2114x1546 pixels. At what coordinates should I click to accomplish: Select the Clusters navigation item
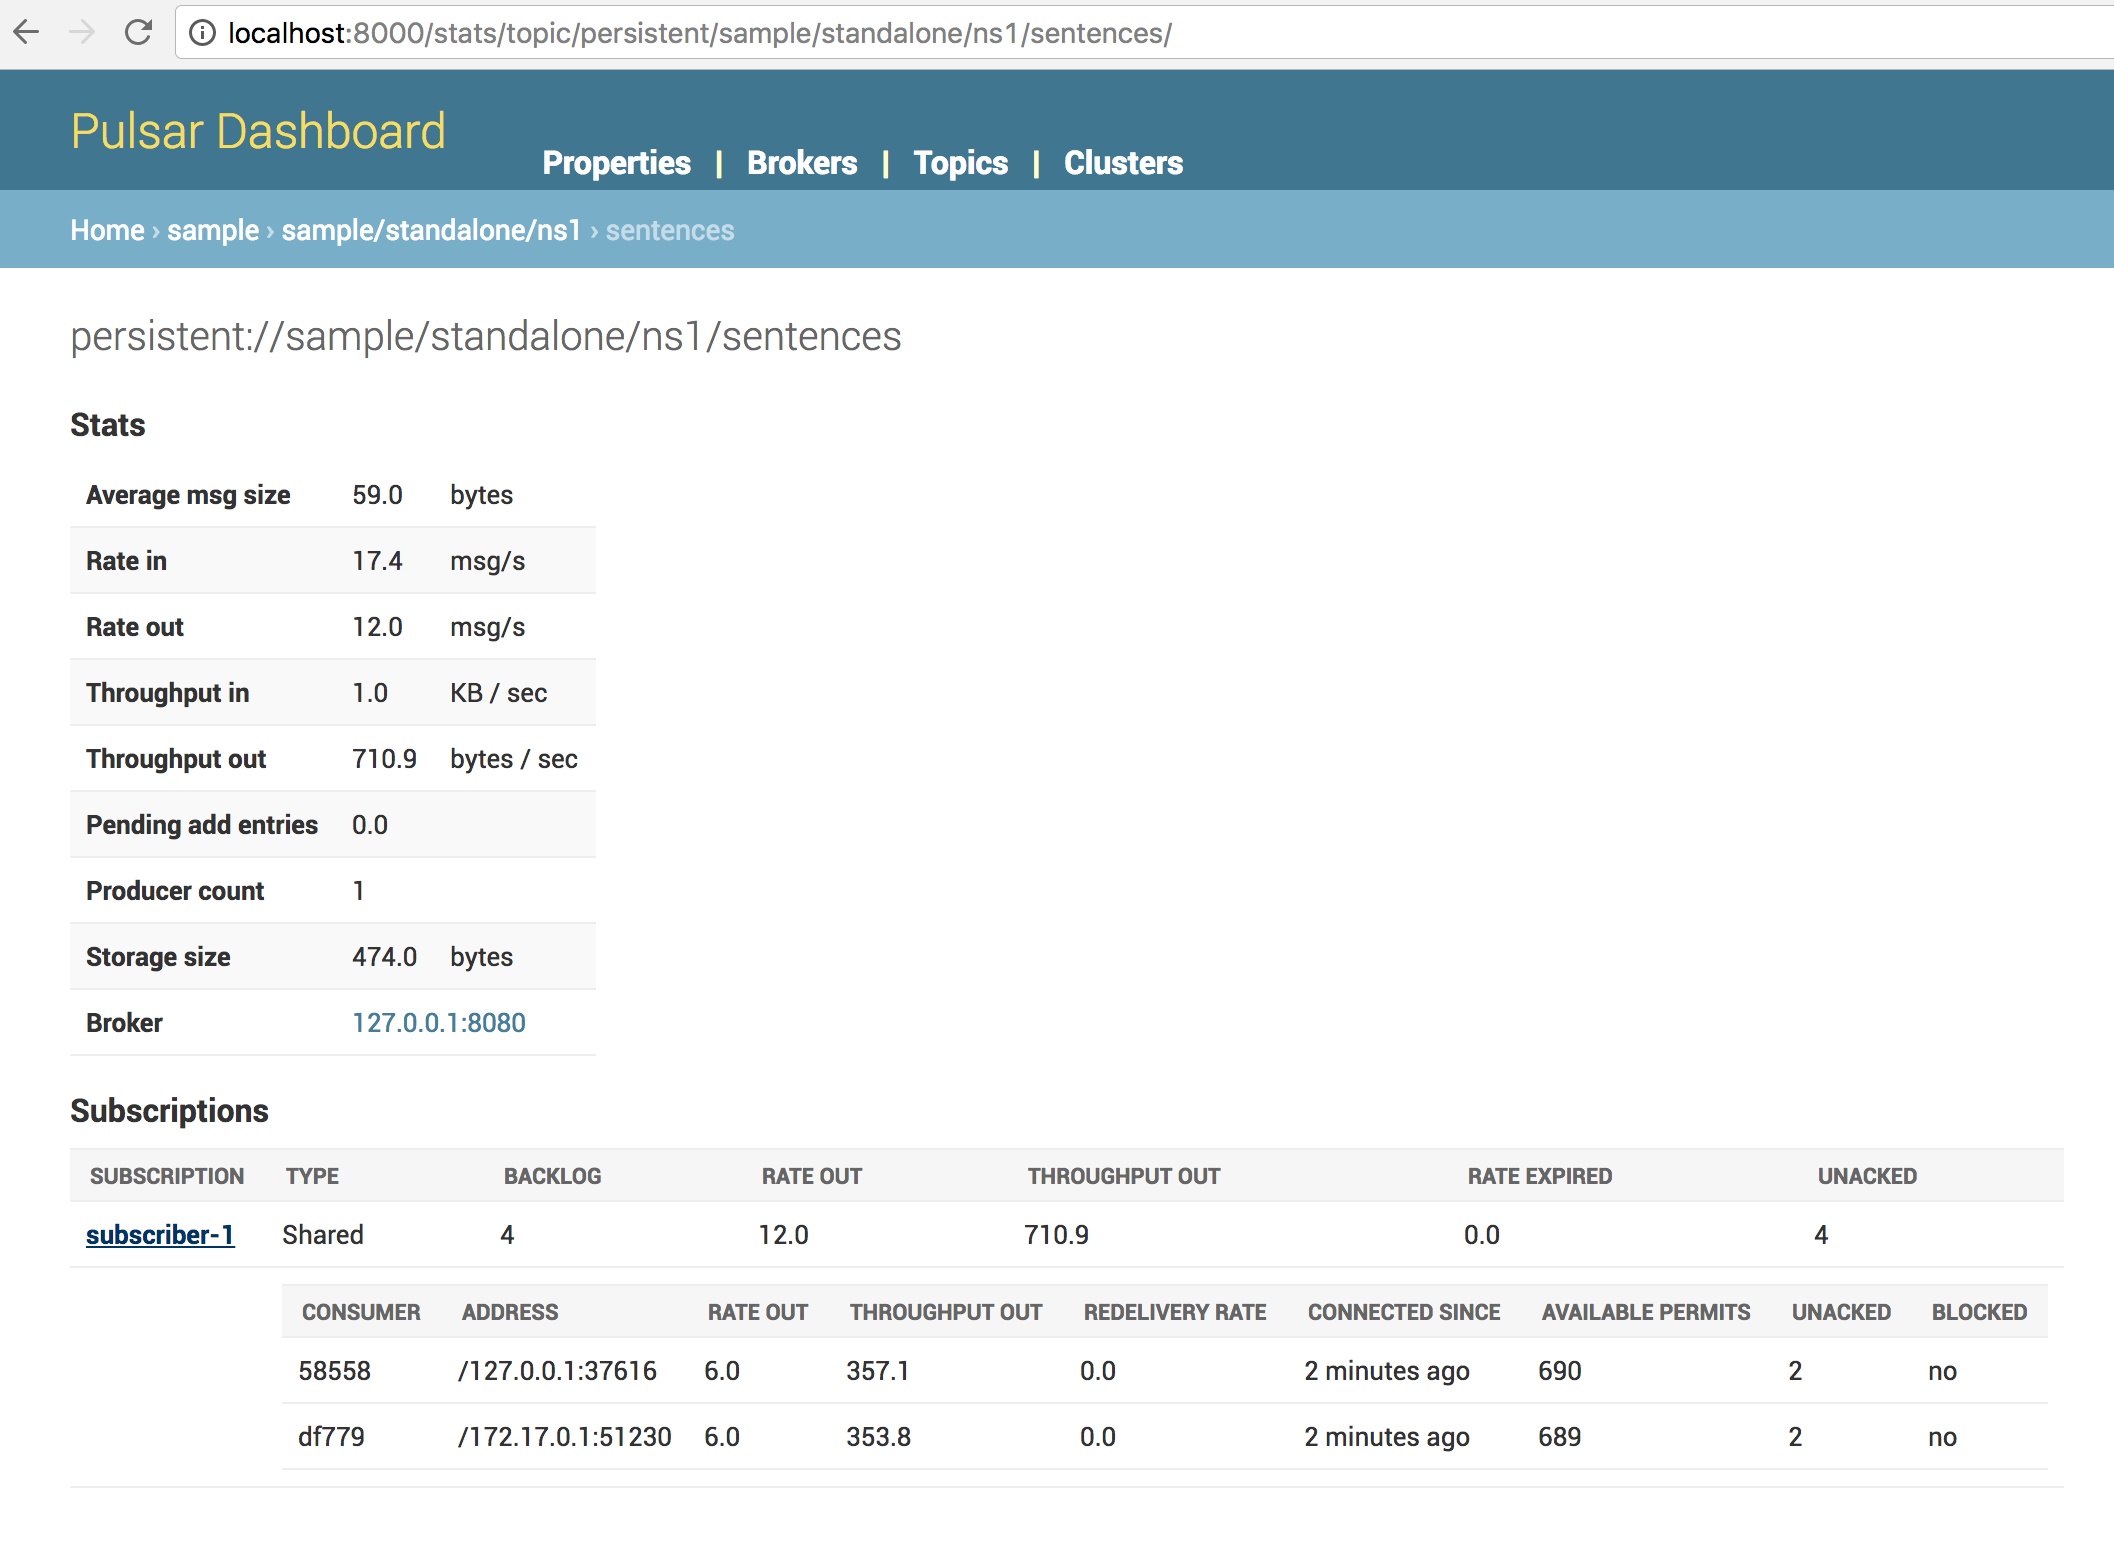click(x=1122, y=163)
